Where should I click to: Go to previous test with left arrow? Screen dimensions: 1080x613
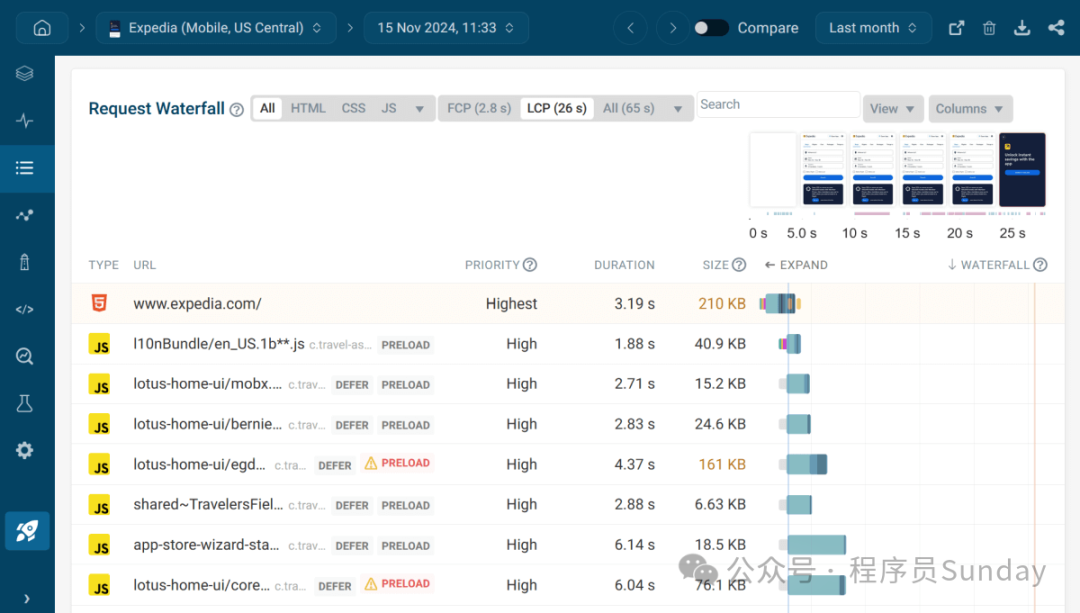[x=630, y=28]
